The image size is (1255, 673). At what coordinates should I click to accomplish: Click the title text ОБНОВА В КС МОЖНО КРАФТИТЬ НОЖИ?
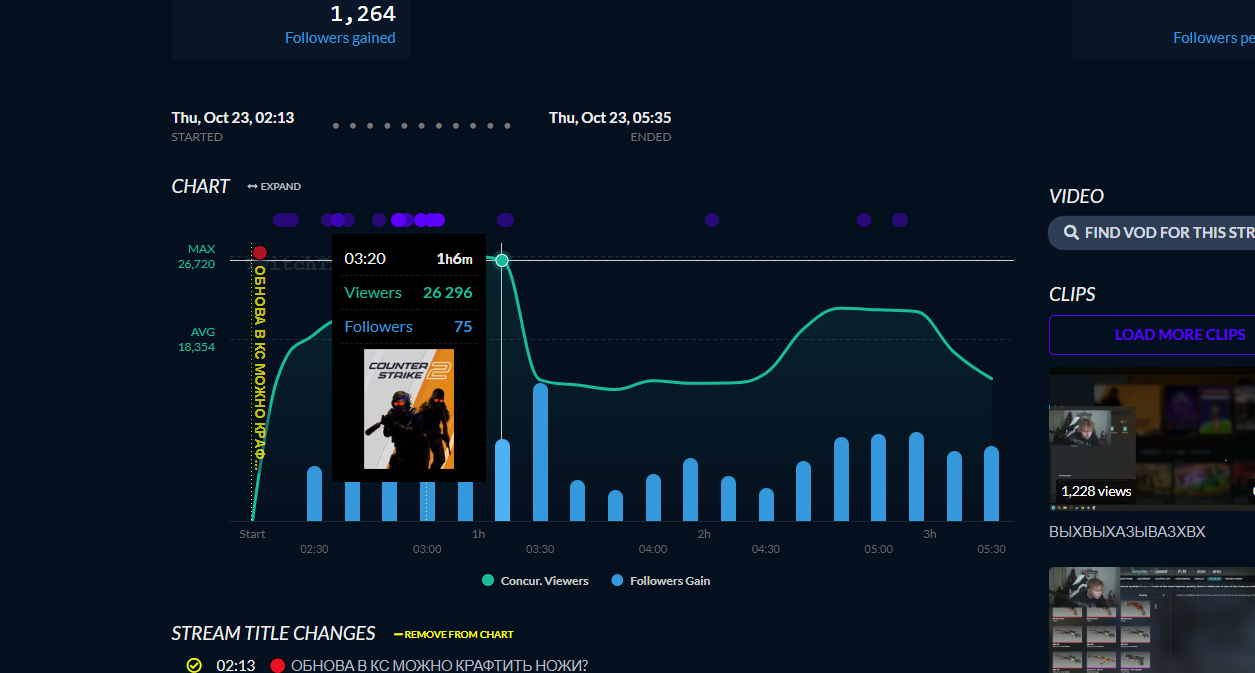pos(439,665)
